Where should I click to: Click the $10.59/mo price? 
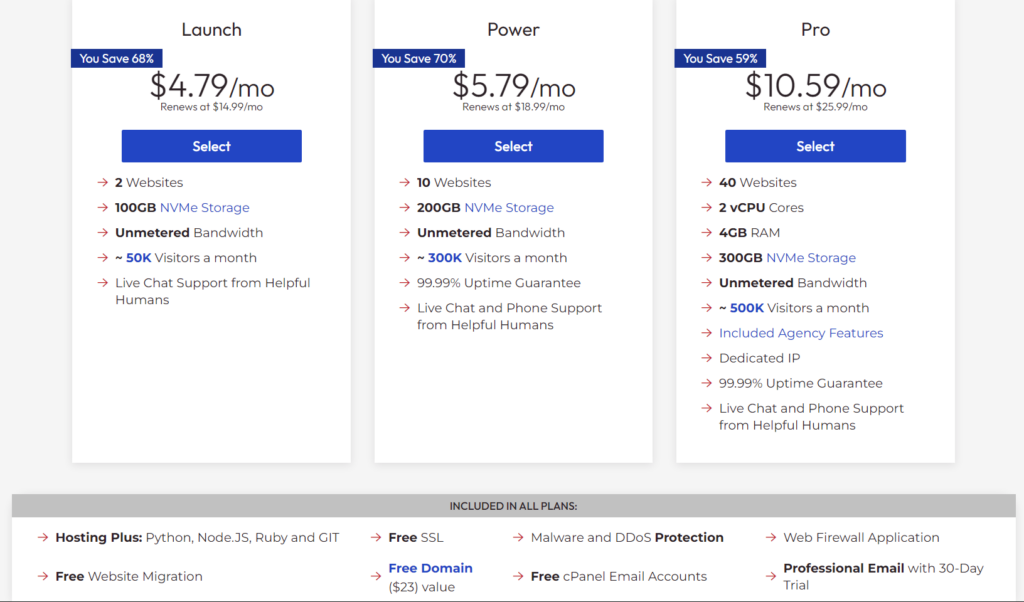(x=815, y=86)
